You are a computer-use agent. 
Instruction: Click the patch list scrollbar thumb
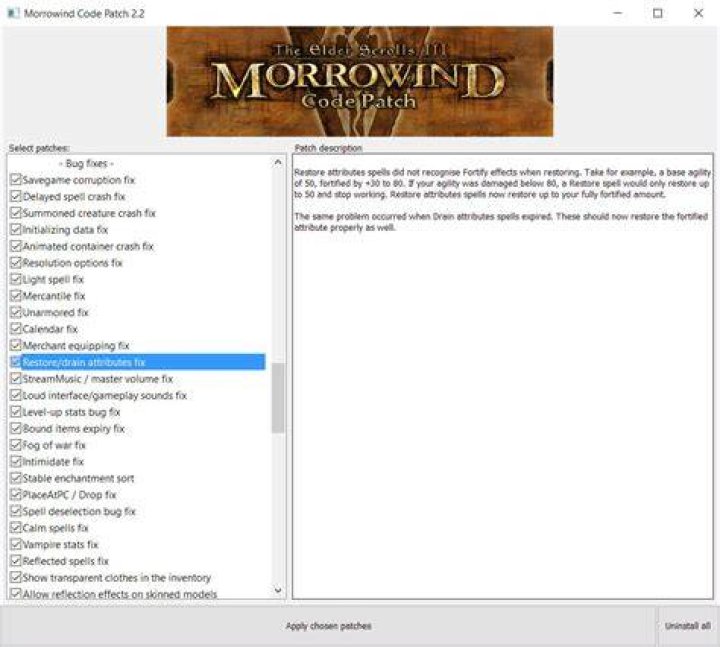(278, 398)
